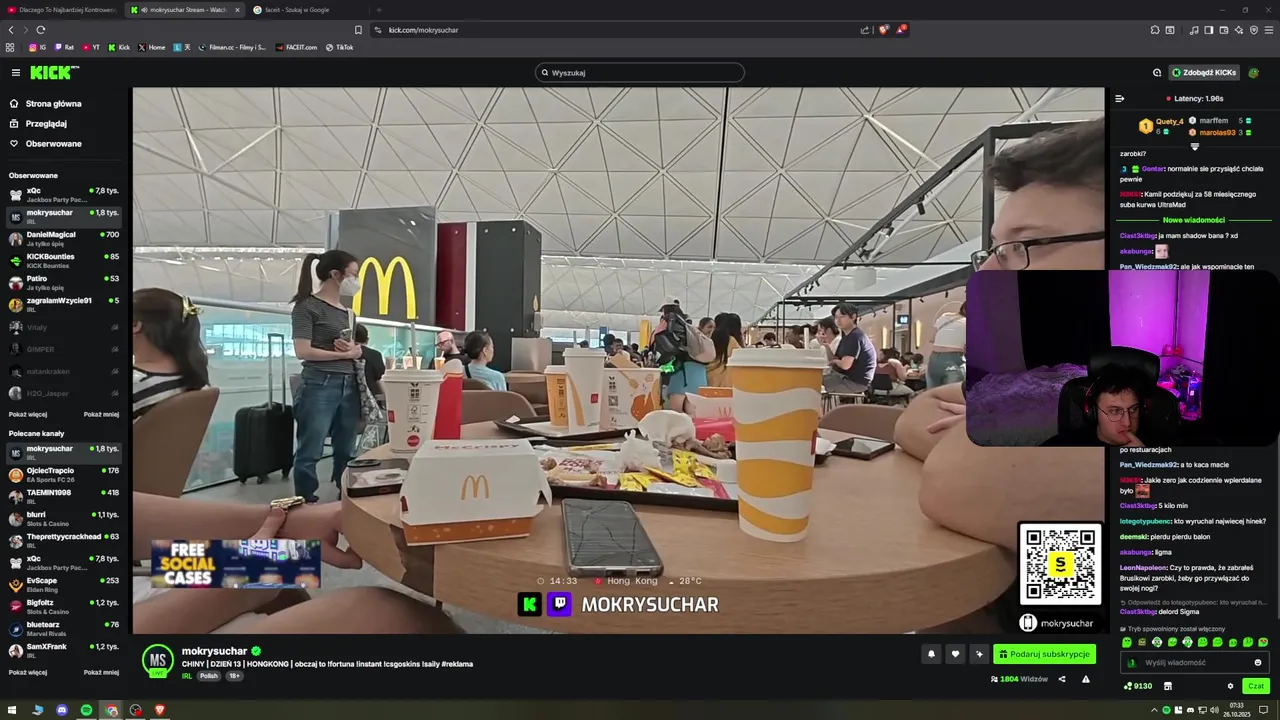This screenshot has width=1280, height=720.
Task: Open KICKBounties channel in sidebar
Action: 64,260
